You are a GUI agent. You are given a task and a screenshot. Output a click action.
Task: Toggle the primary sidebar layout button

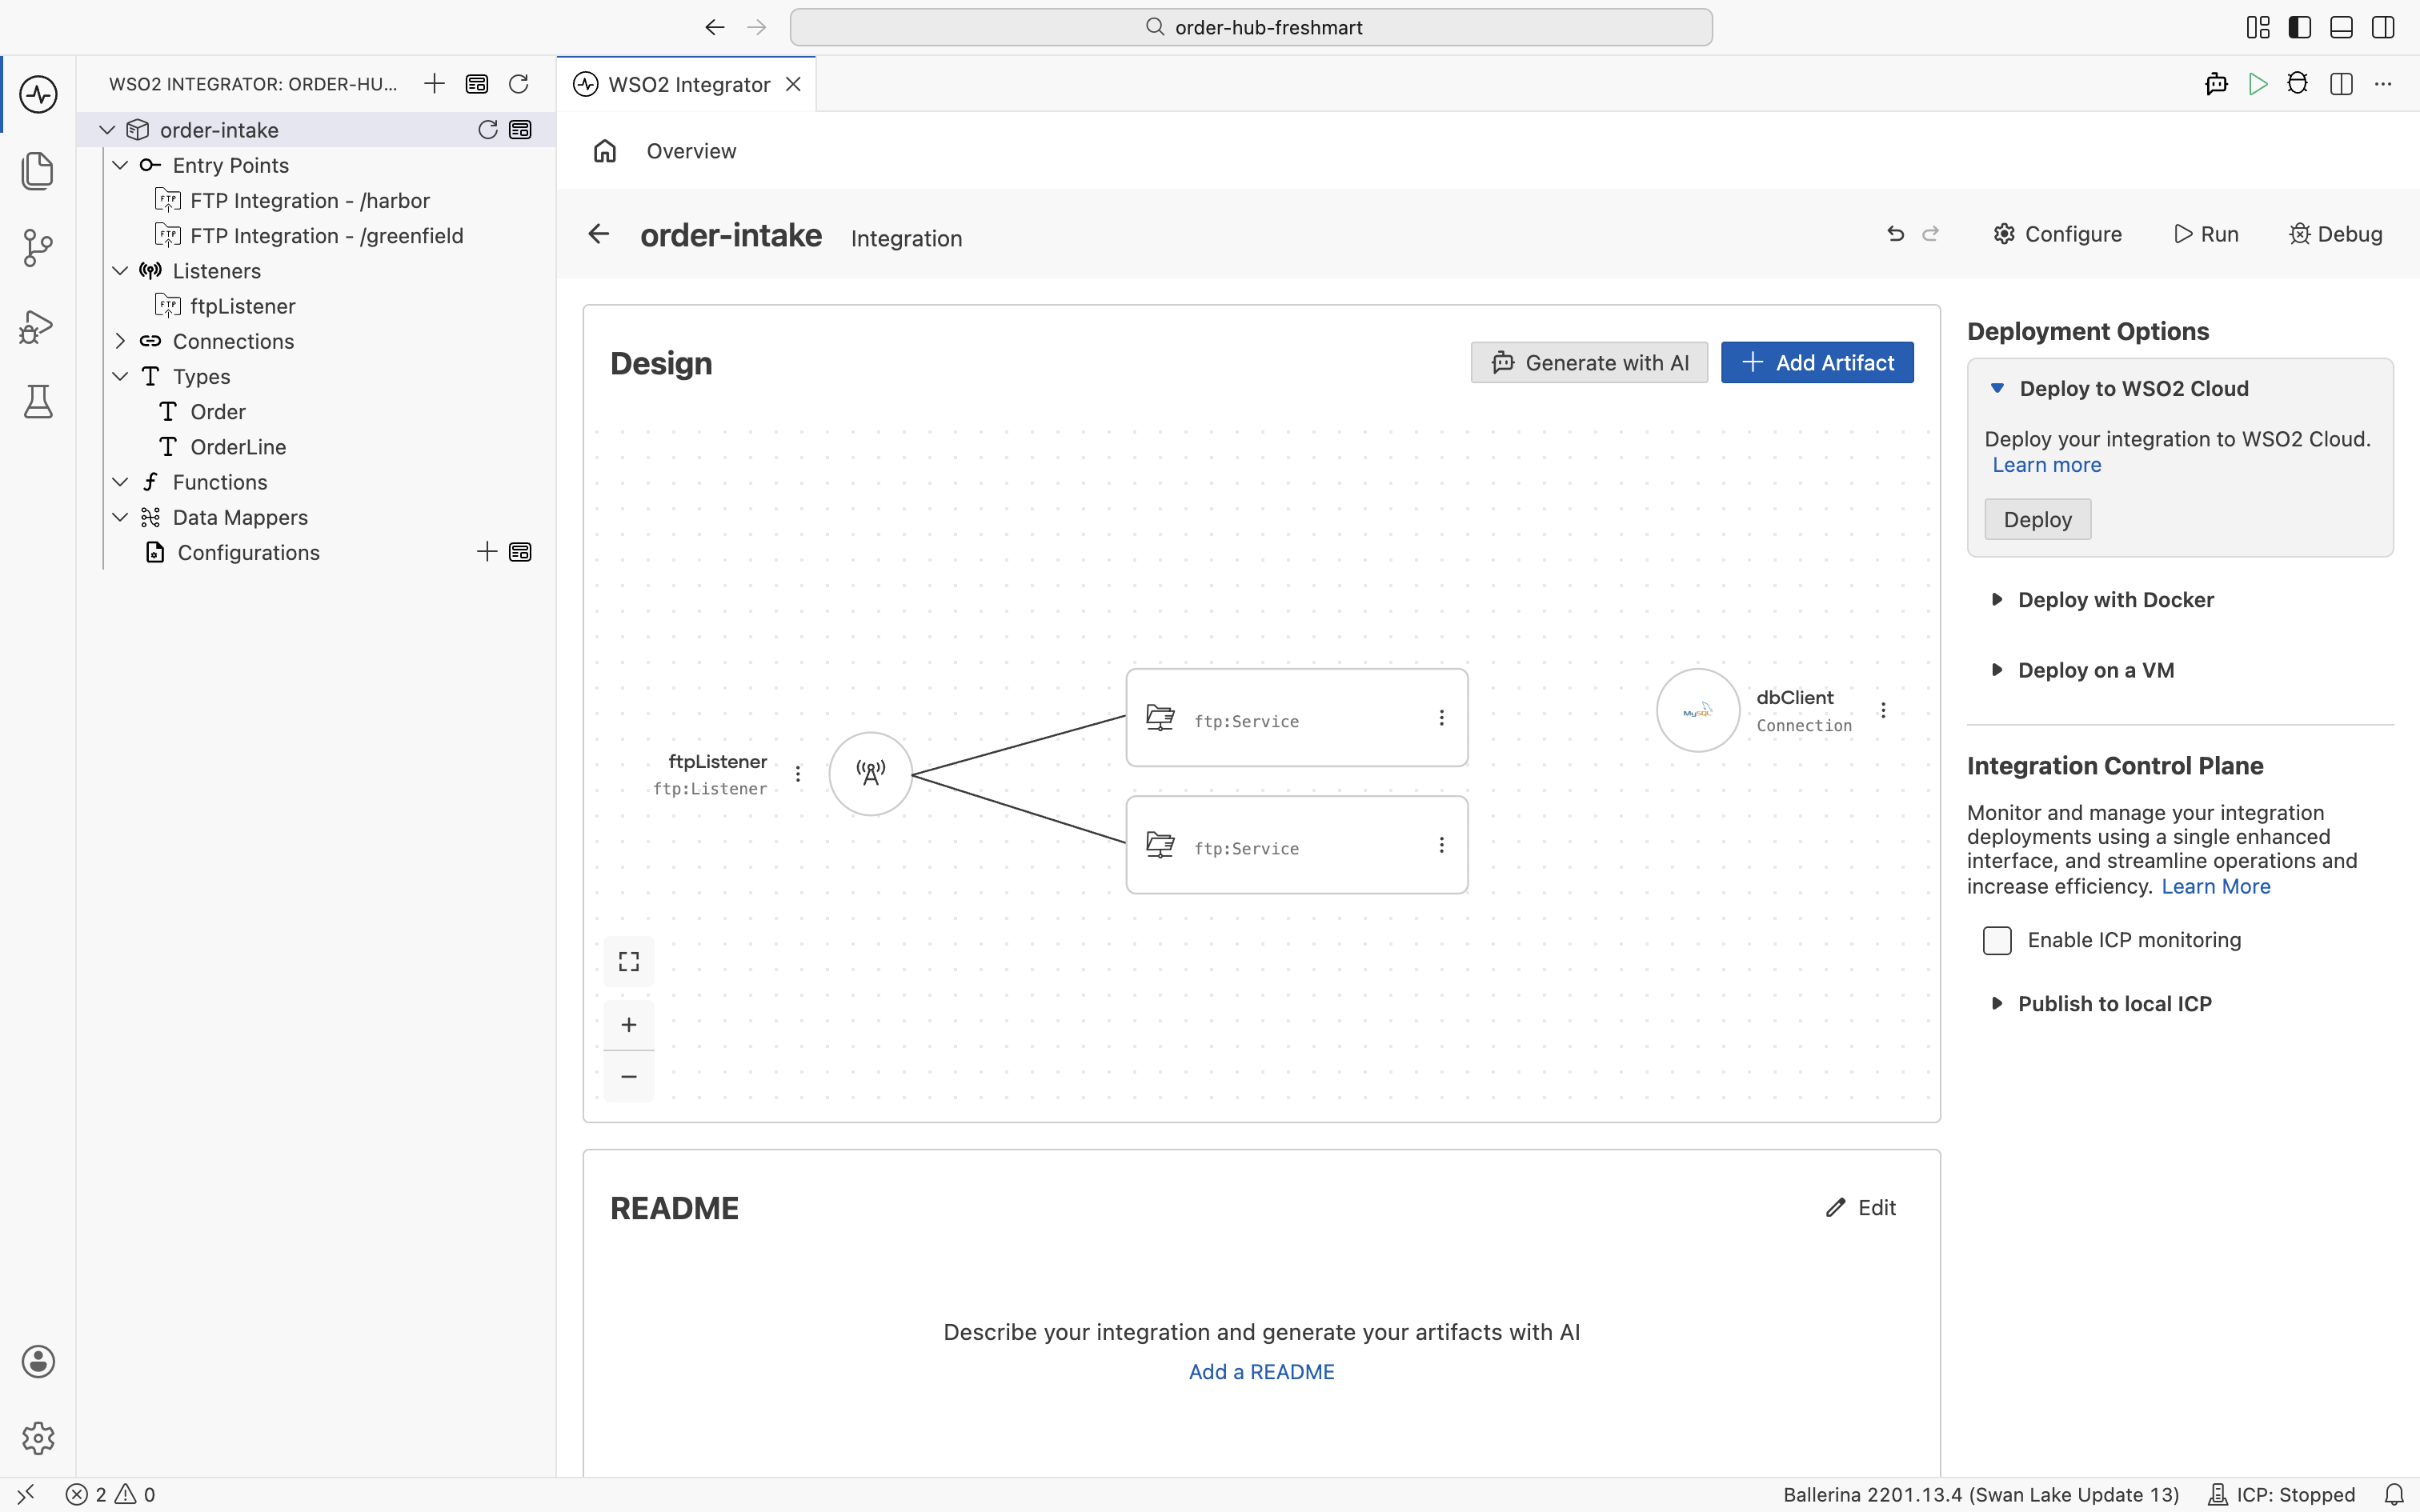(2300, 28)
